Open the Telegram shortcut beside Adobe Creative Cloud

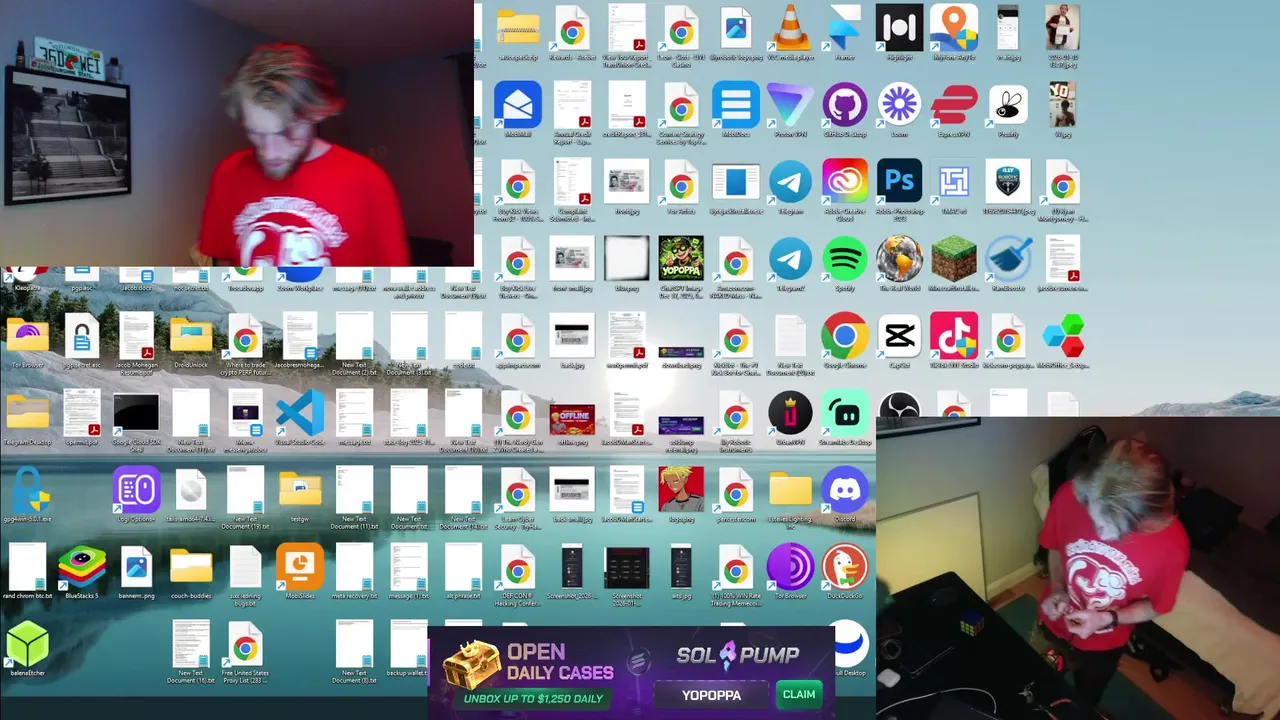pos(790,182)
